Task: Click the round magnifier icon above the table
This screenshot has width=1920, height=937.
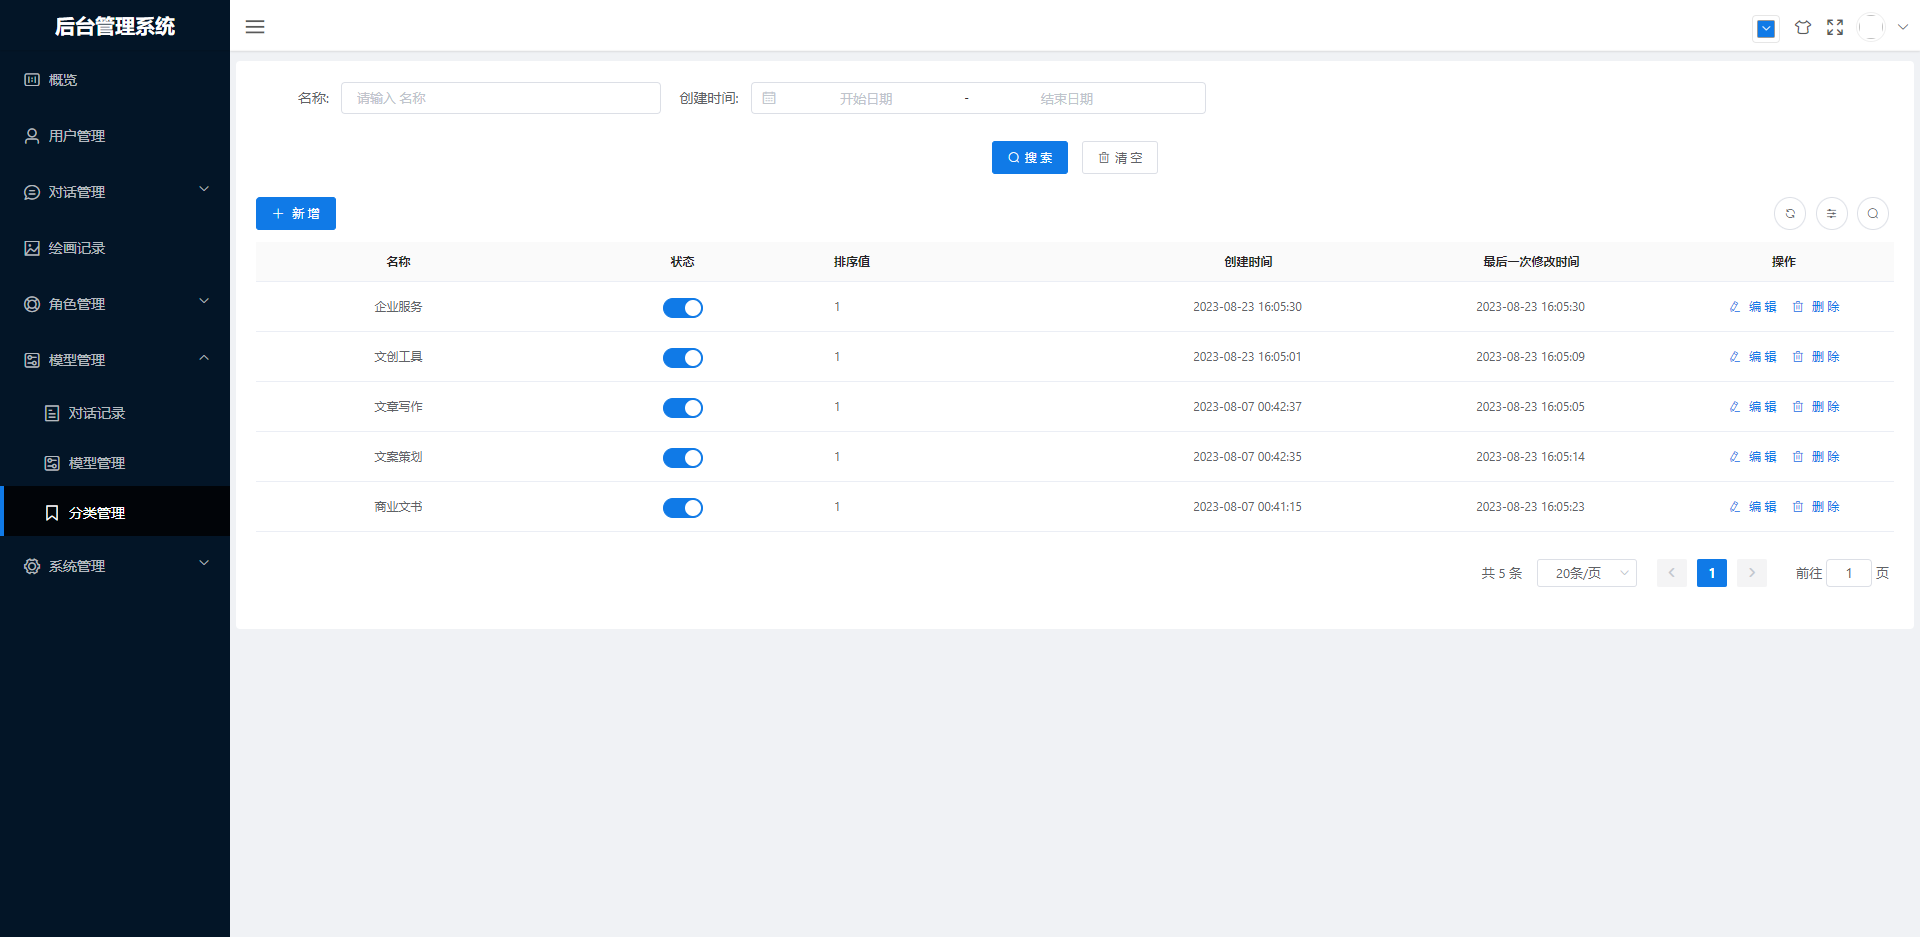Action: tap(1872, 214)
